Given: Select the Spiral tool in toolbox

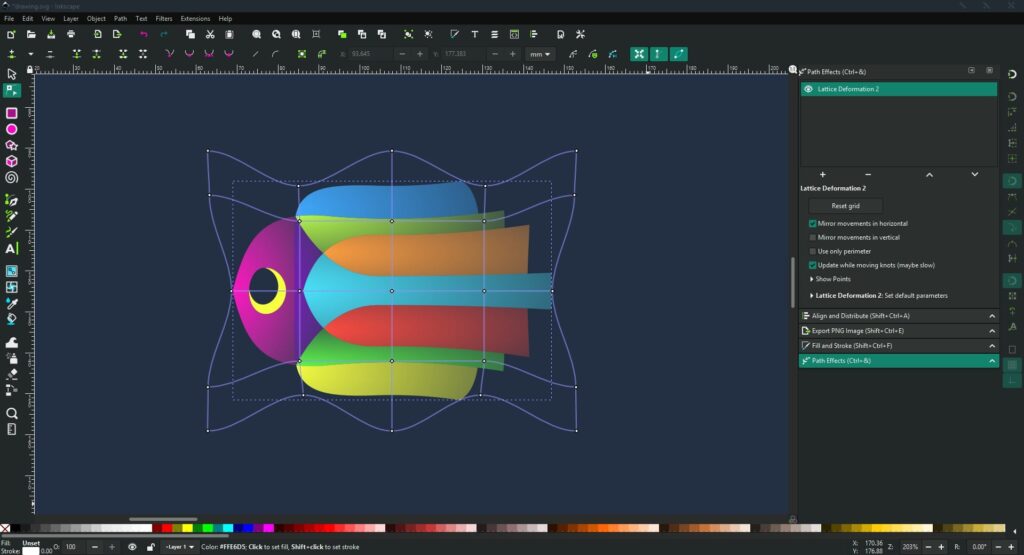Looking at the screenshot, I should pyautogui.click(x=12, y=177).
